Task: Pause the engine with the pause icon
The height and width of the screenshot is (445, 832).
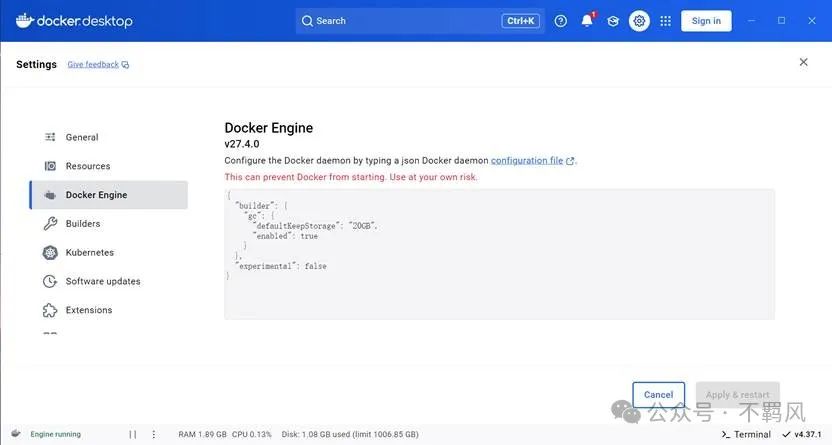Action: pos(133,434)
